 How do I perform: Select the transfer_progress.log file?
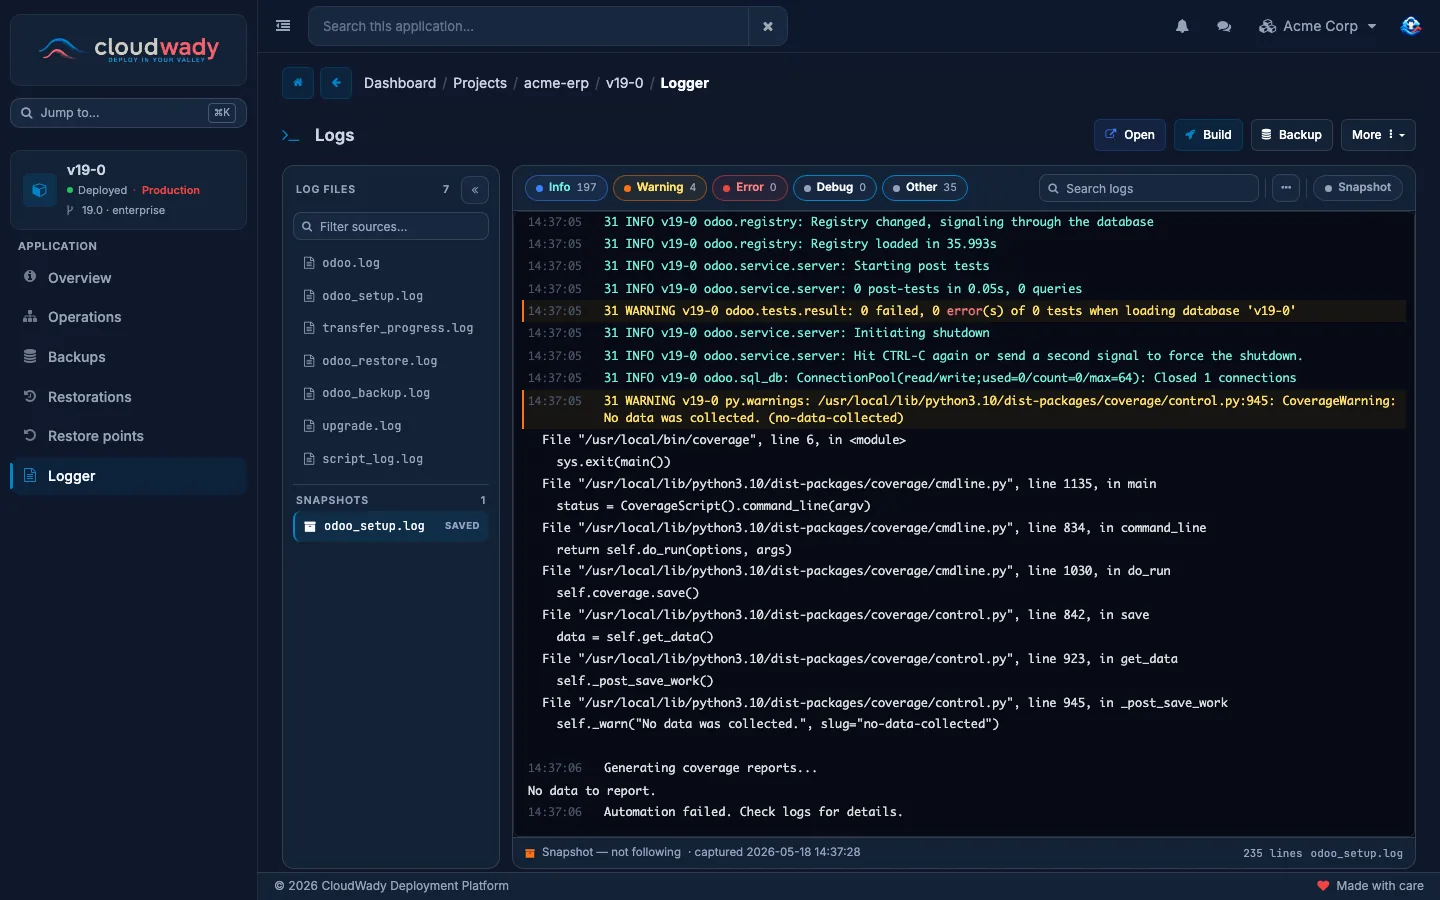pyautogui.click(x=391, y=328)
